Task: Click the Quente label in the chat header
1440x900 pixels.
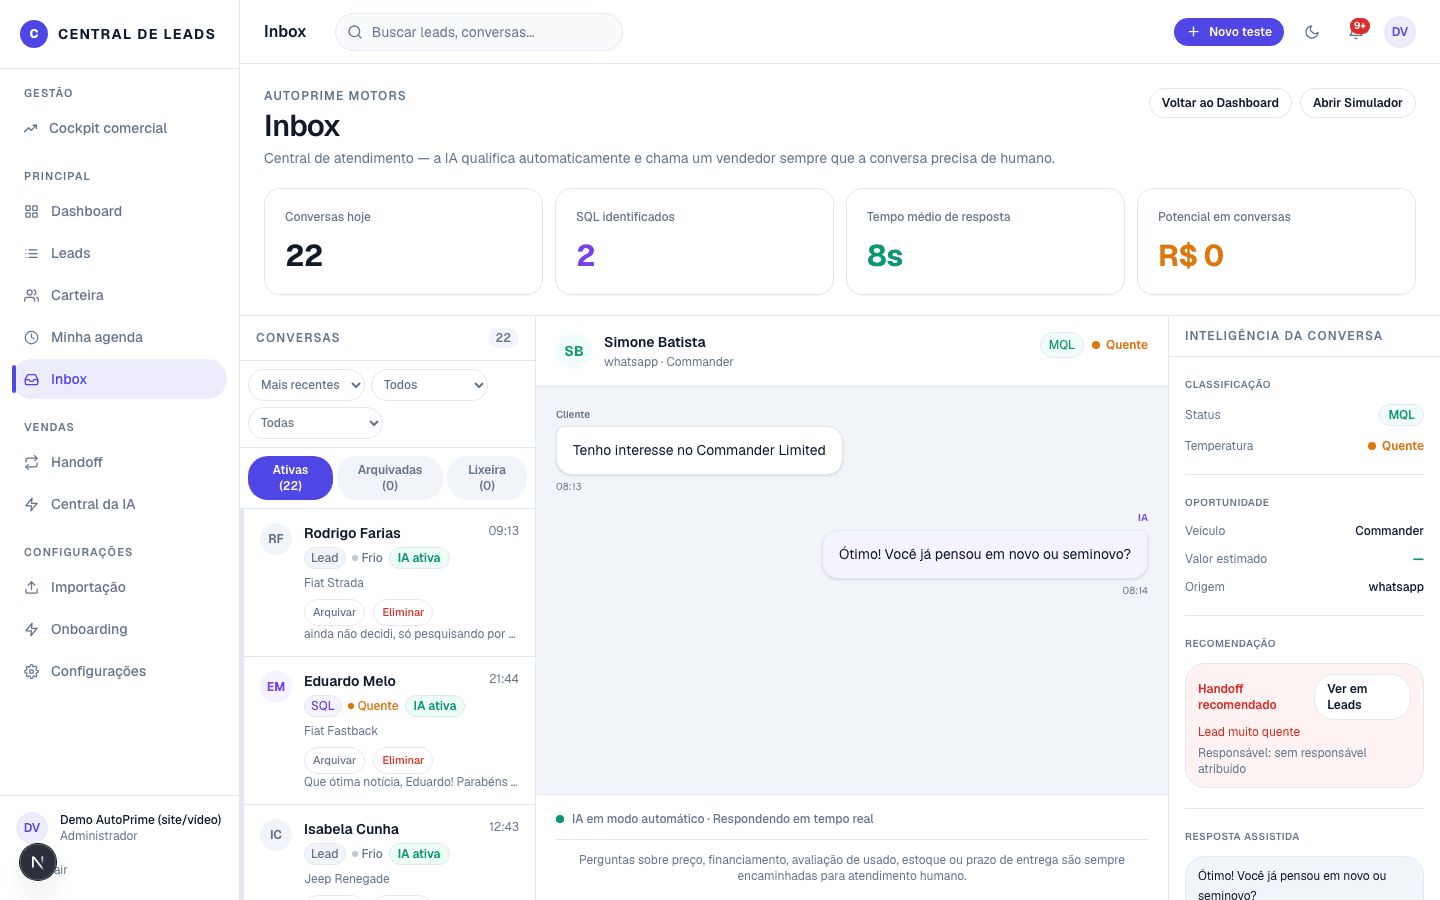Action: click(1120, 345)
